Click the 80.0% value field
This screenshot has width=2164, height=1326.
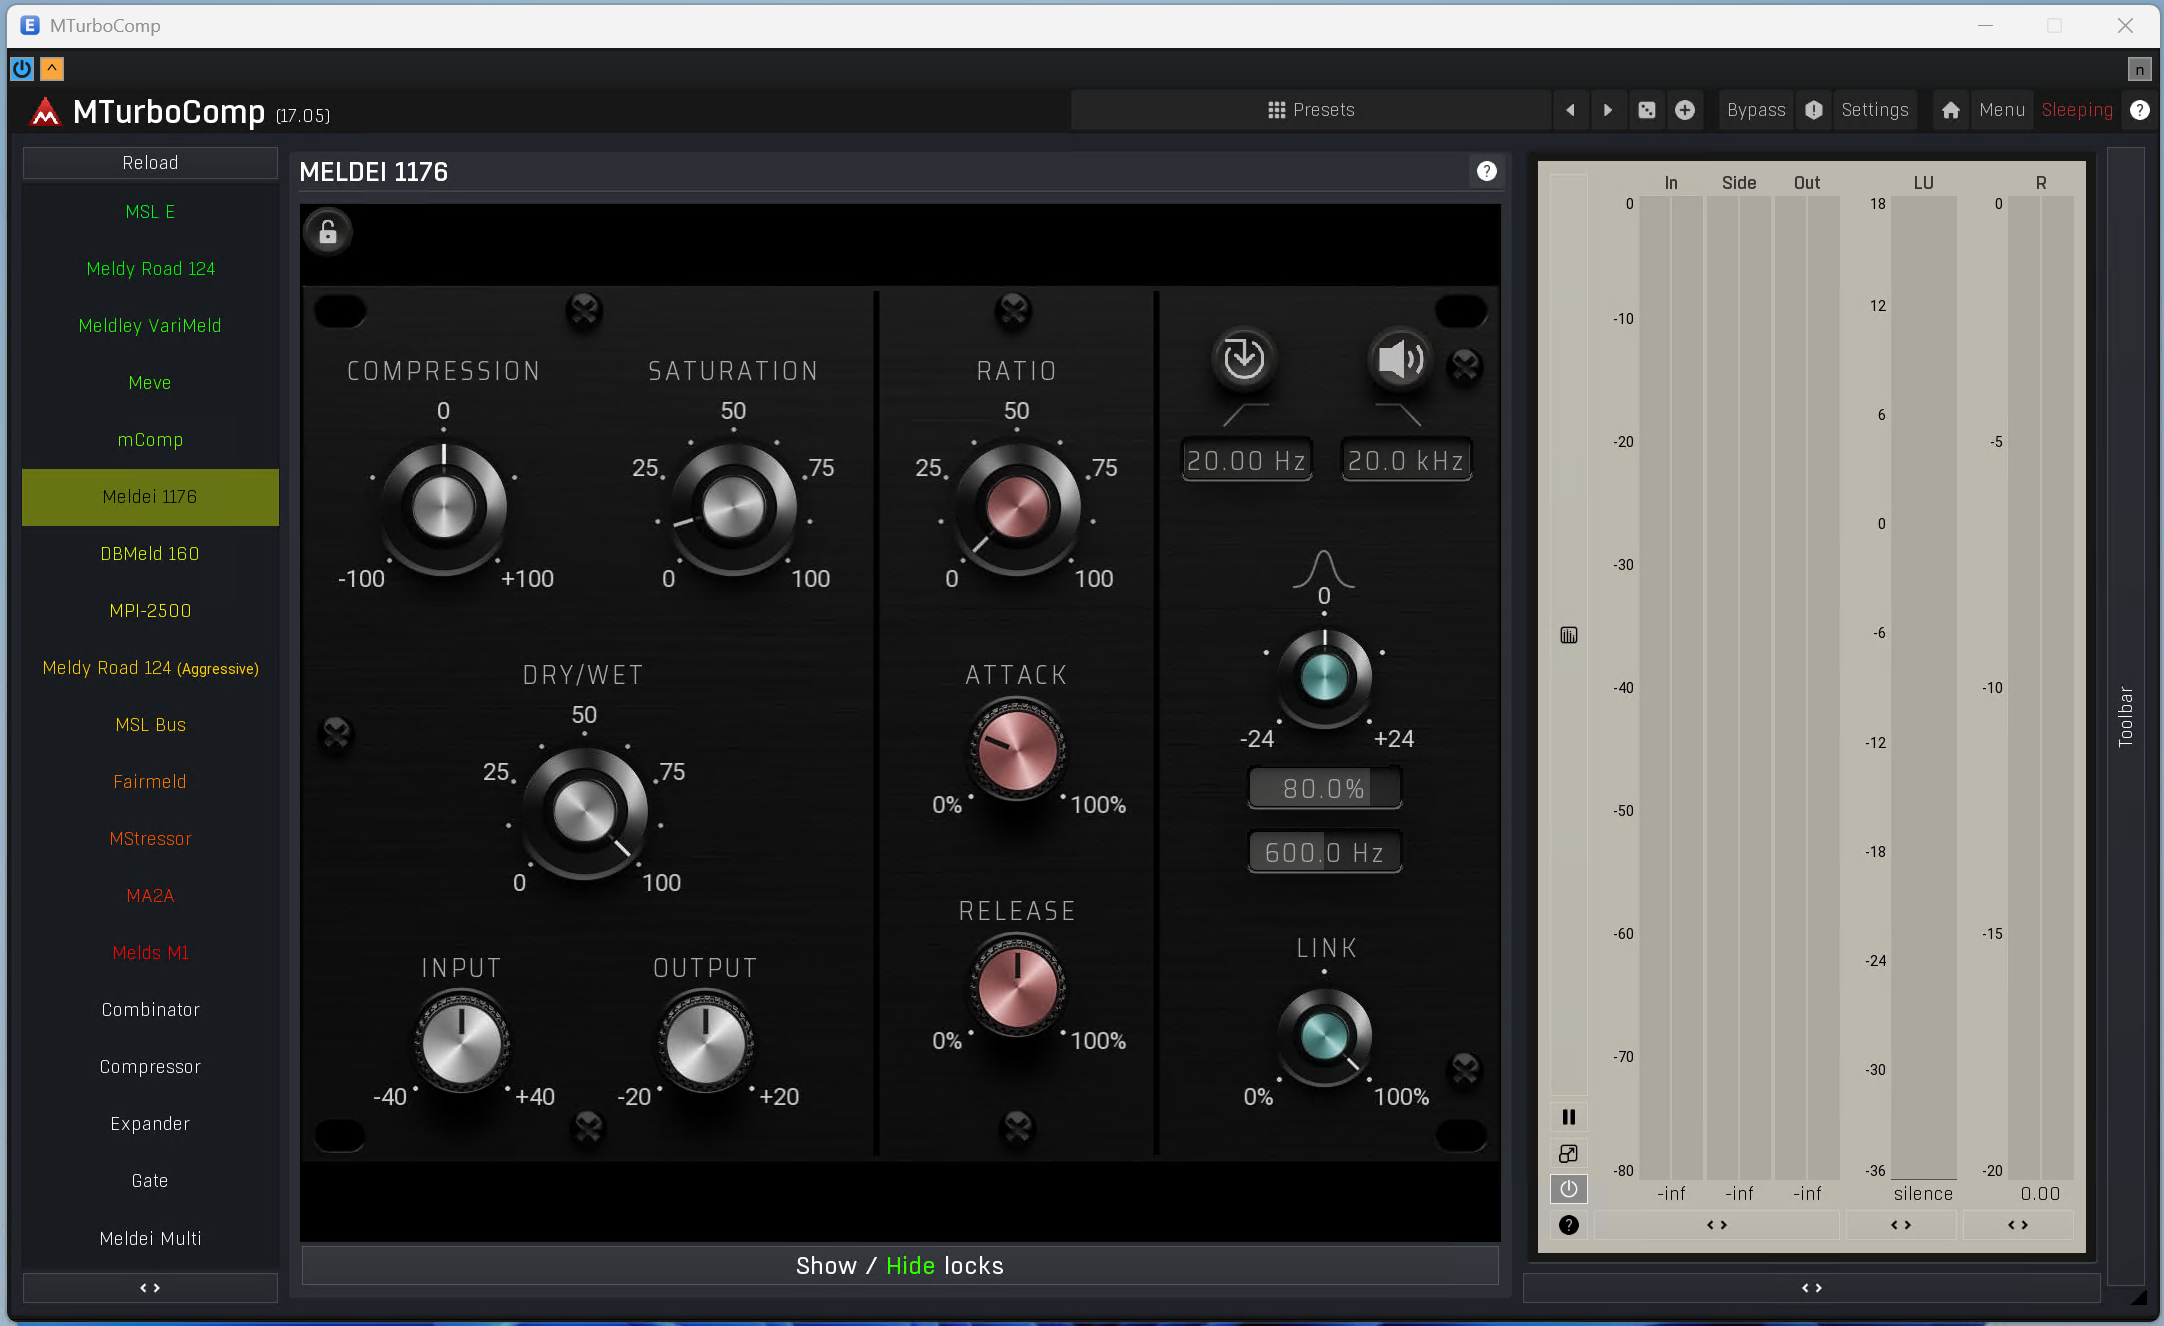(x=1324, y=788)
